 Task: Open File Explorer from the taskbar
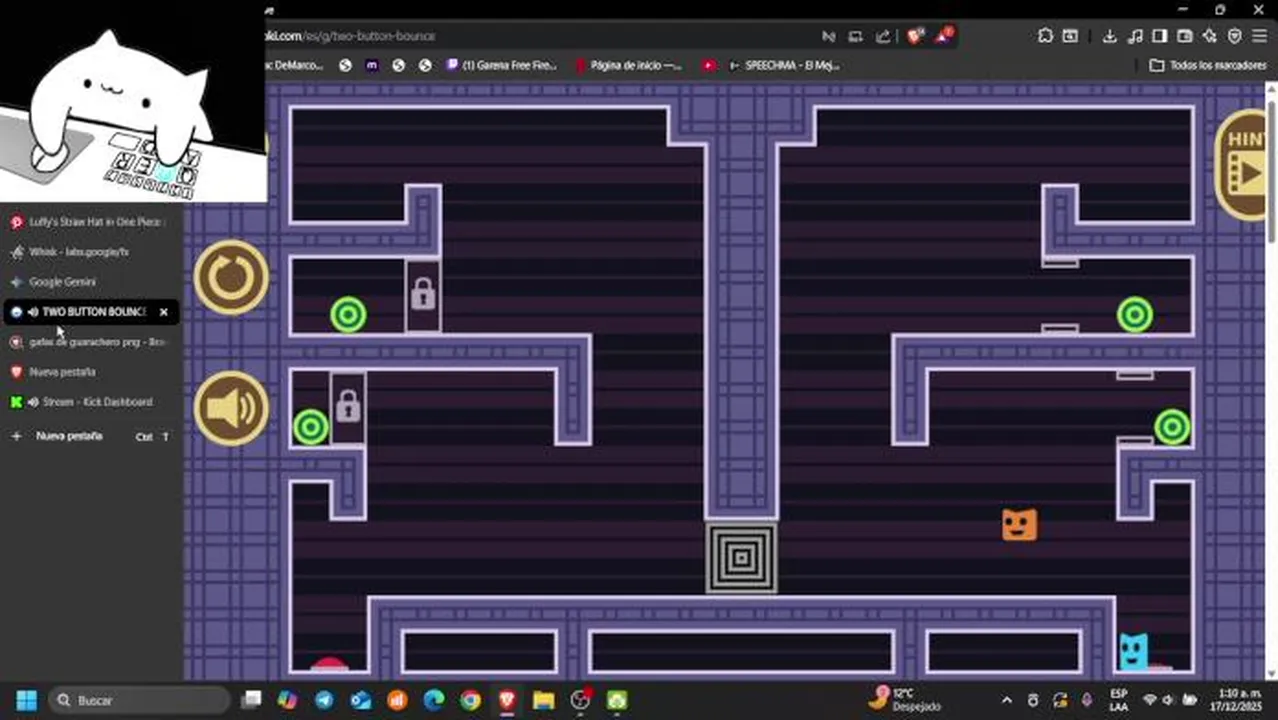[x=543, y=700]
